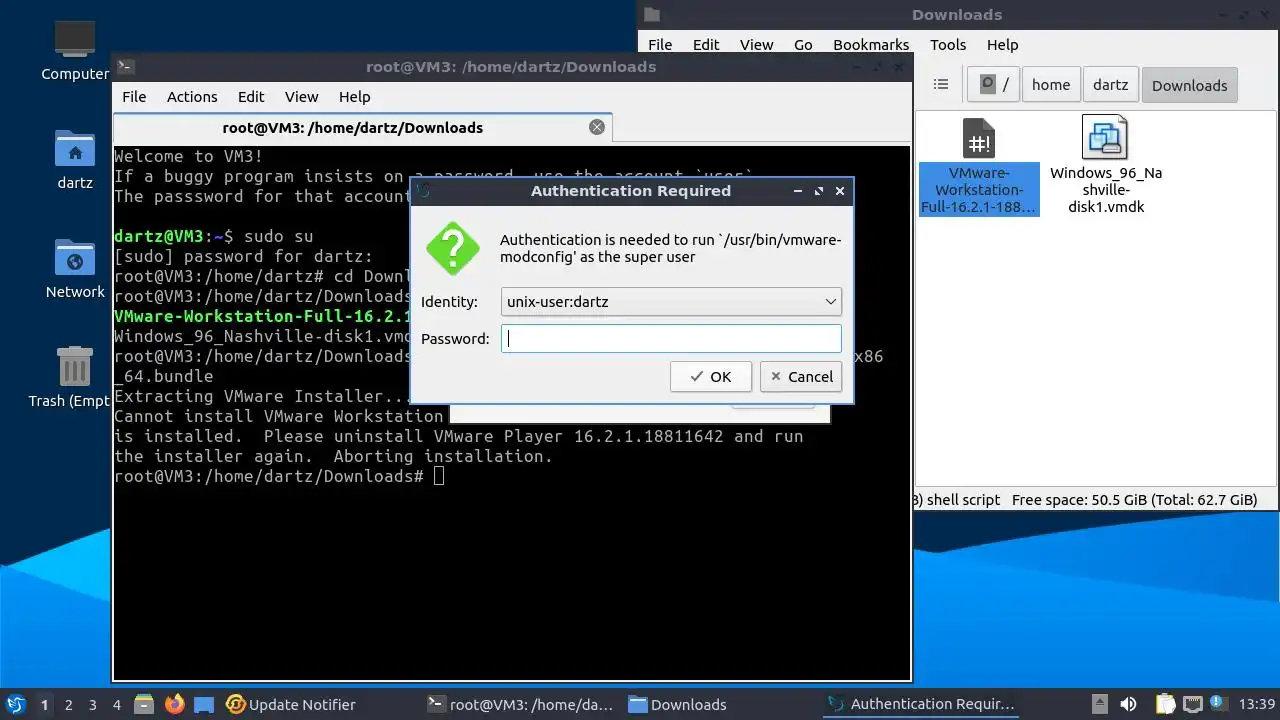Click Cancel in the authentication dialog
The height and width of the screenshot is (720, 1280).
[801, 377]
